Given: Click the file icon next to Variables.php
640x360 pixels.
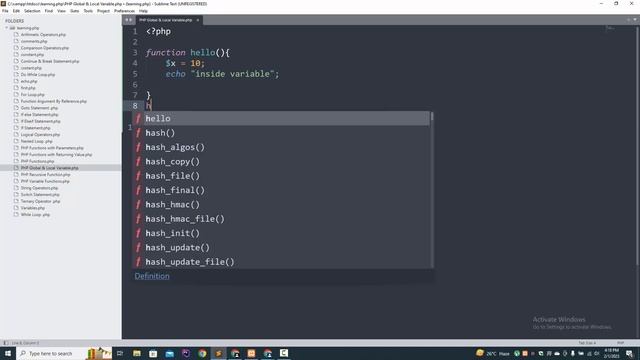Looking at the screenshot, I should point(16,208).
